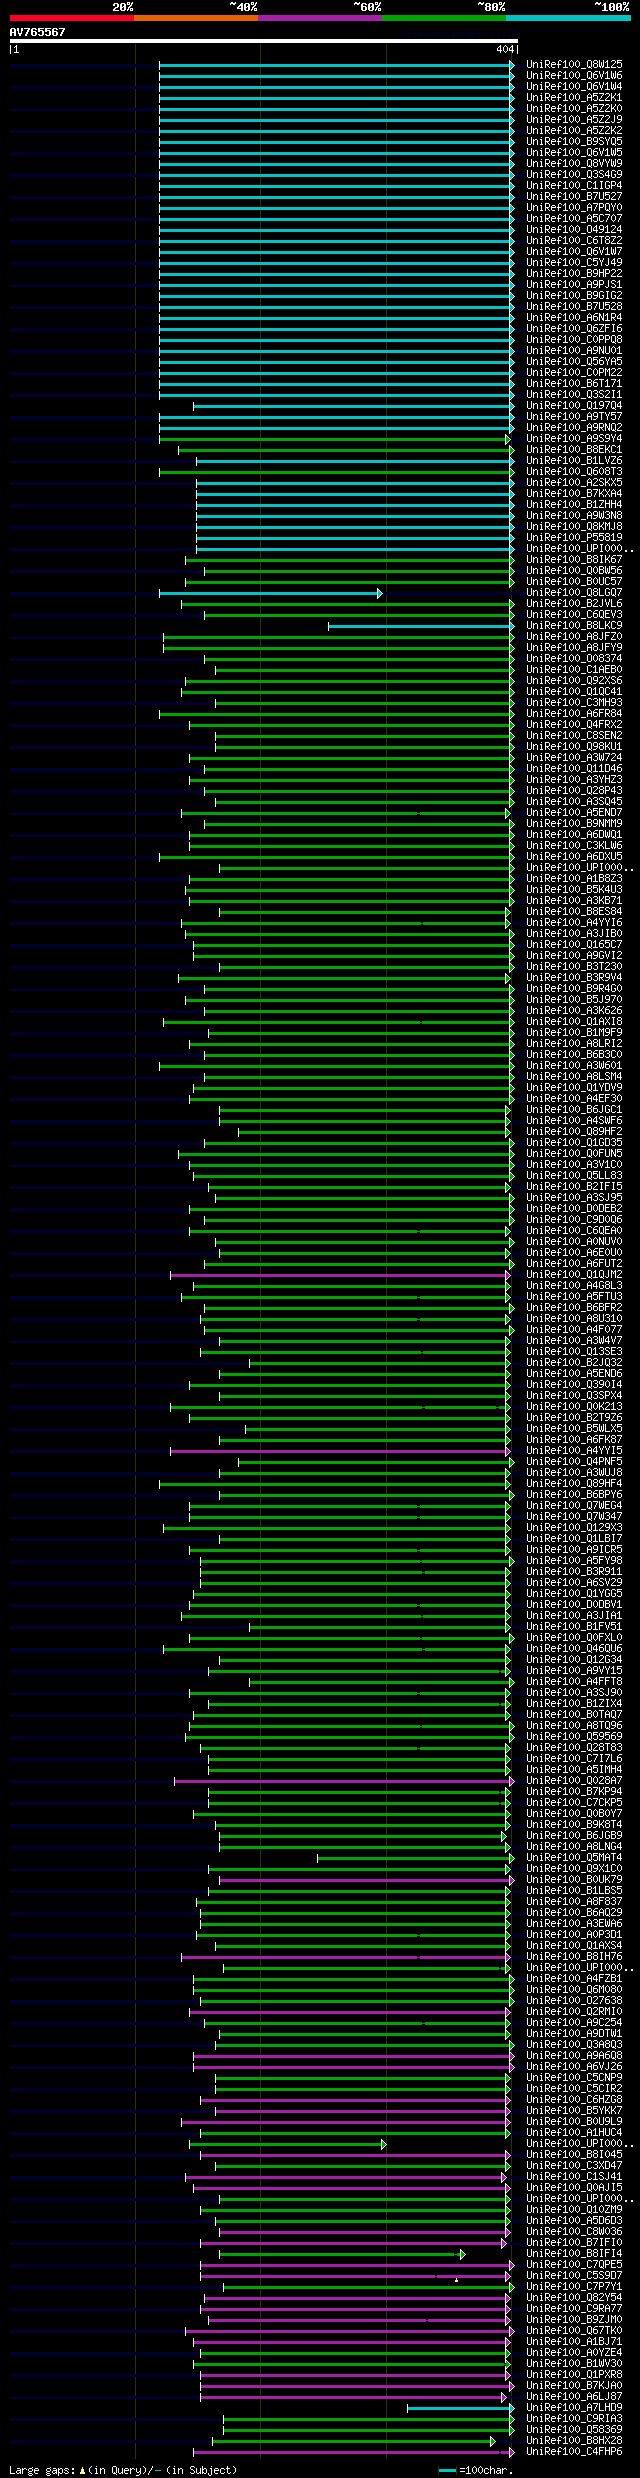The image size is (640, 2478).
Task: Select label UniRef100_A1HUC4
Action: coord(574,2132)
